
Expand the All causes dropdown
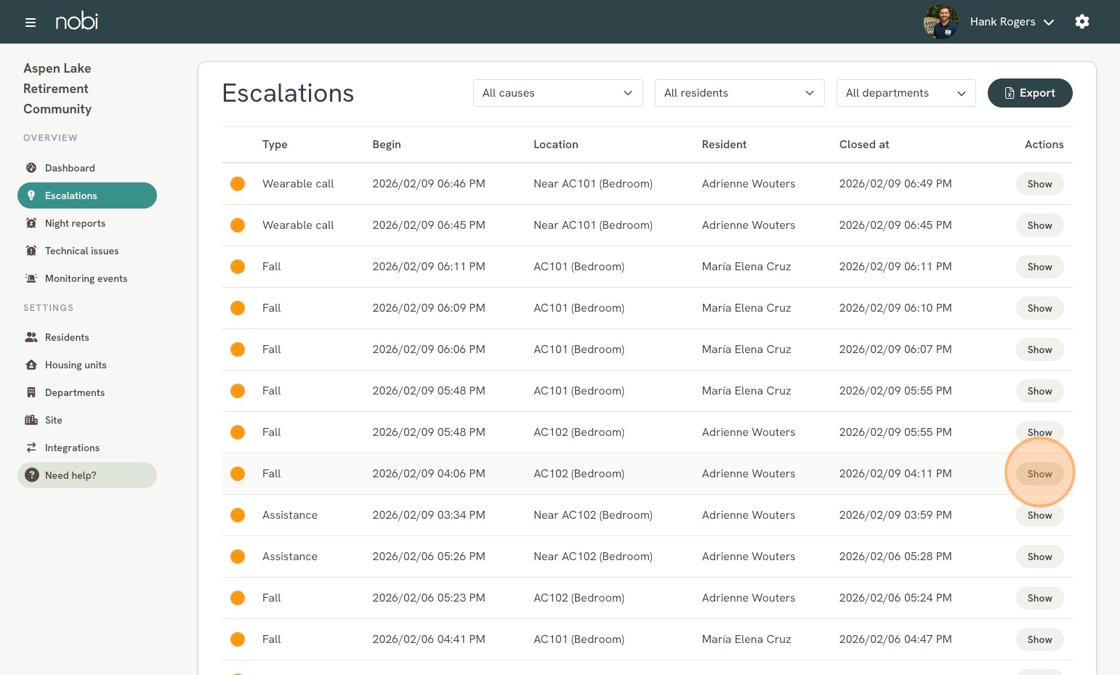[558, 93]
